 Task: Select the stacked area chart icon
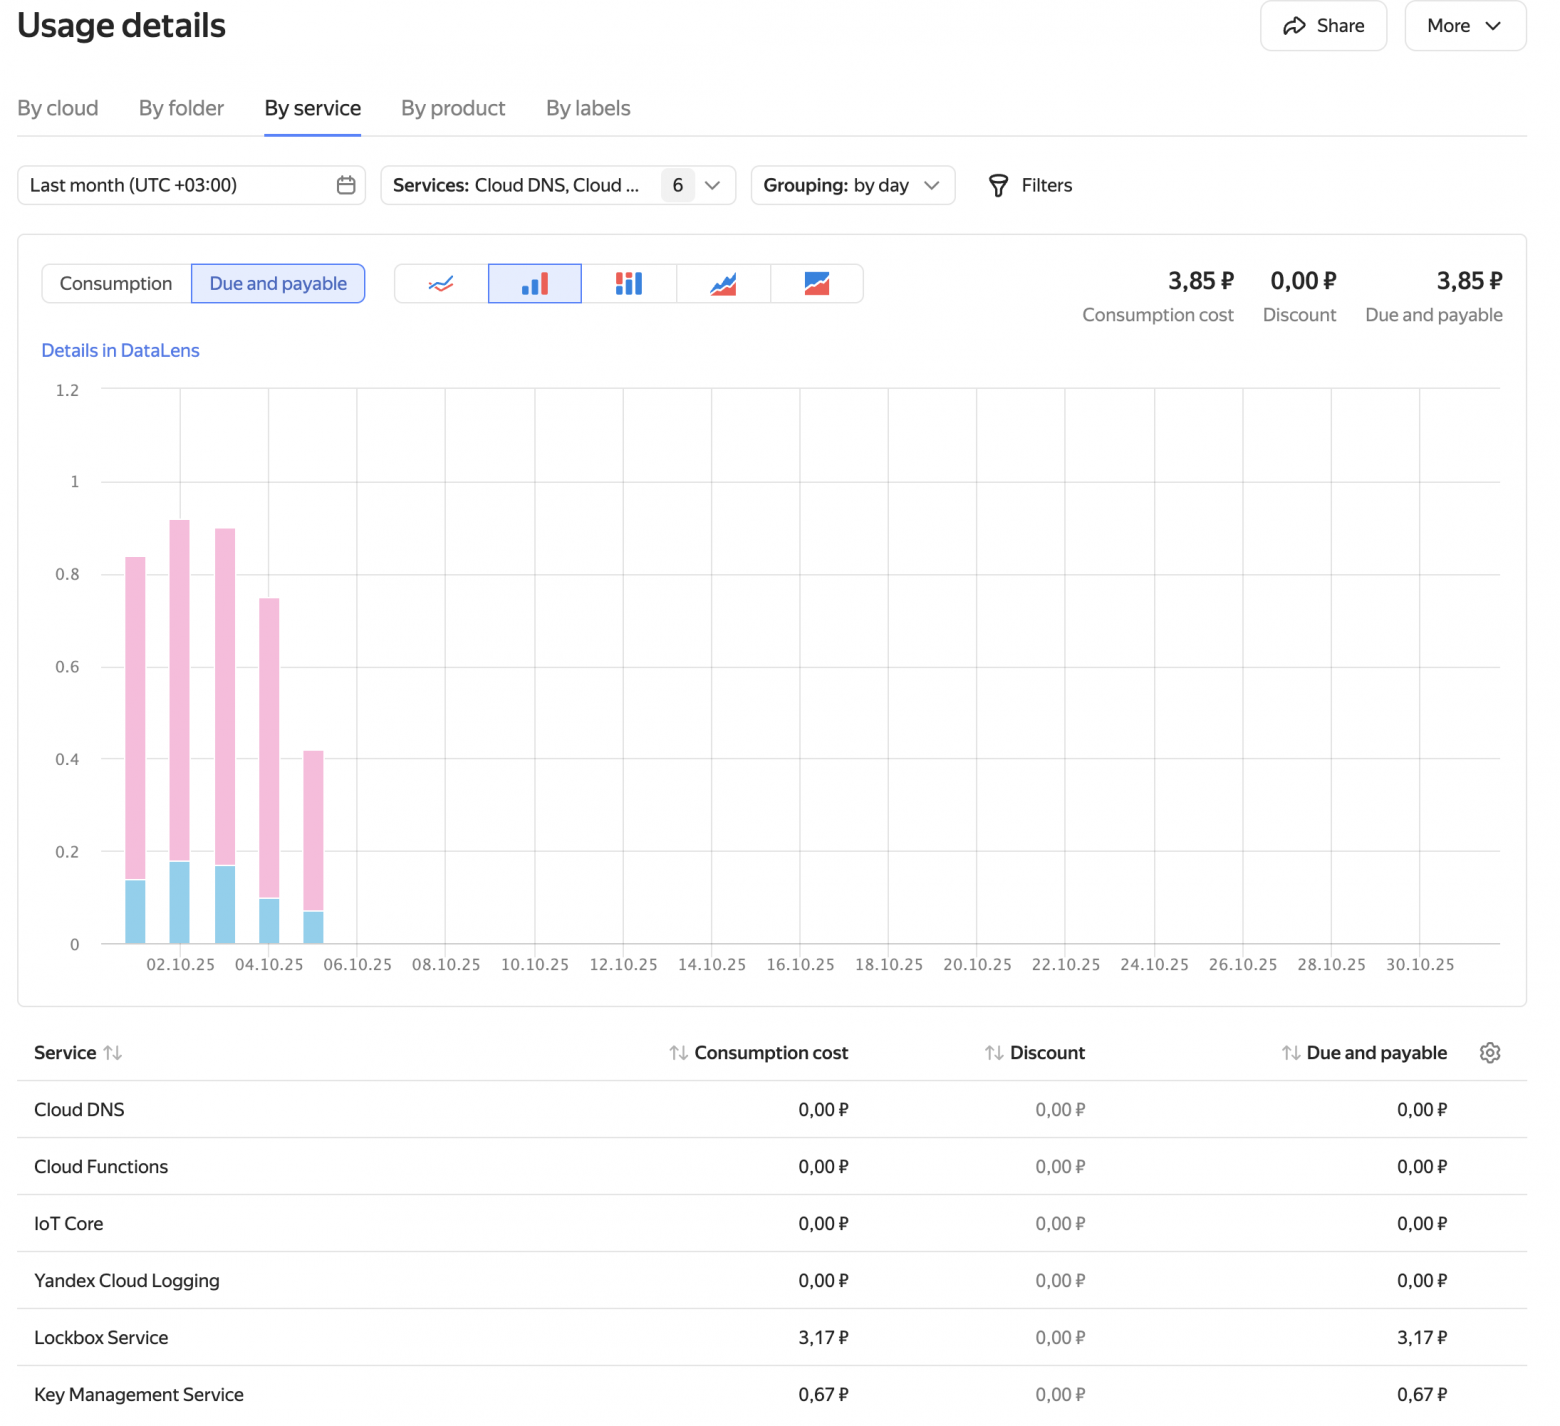coord(817,284)
